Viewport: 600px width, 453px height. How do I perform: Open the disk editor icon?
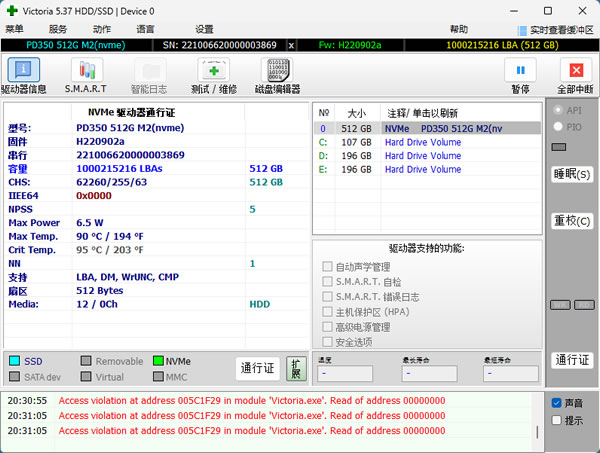278,70
